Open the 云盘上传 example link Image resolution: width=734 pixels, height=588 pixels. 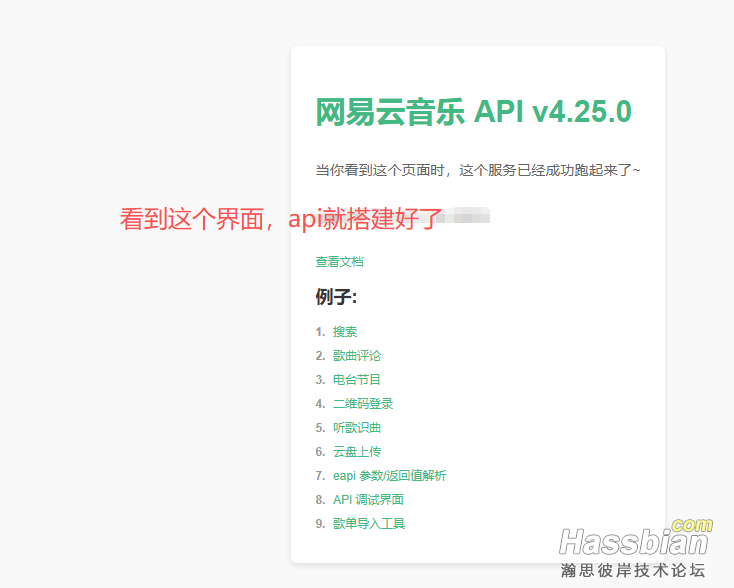click(357, 452)
